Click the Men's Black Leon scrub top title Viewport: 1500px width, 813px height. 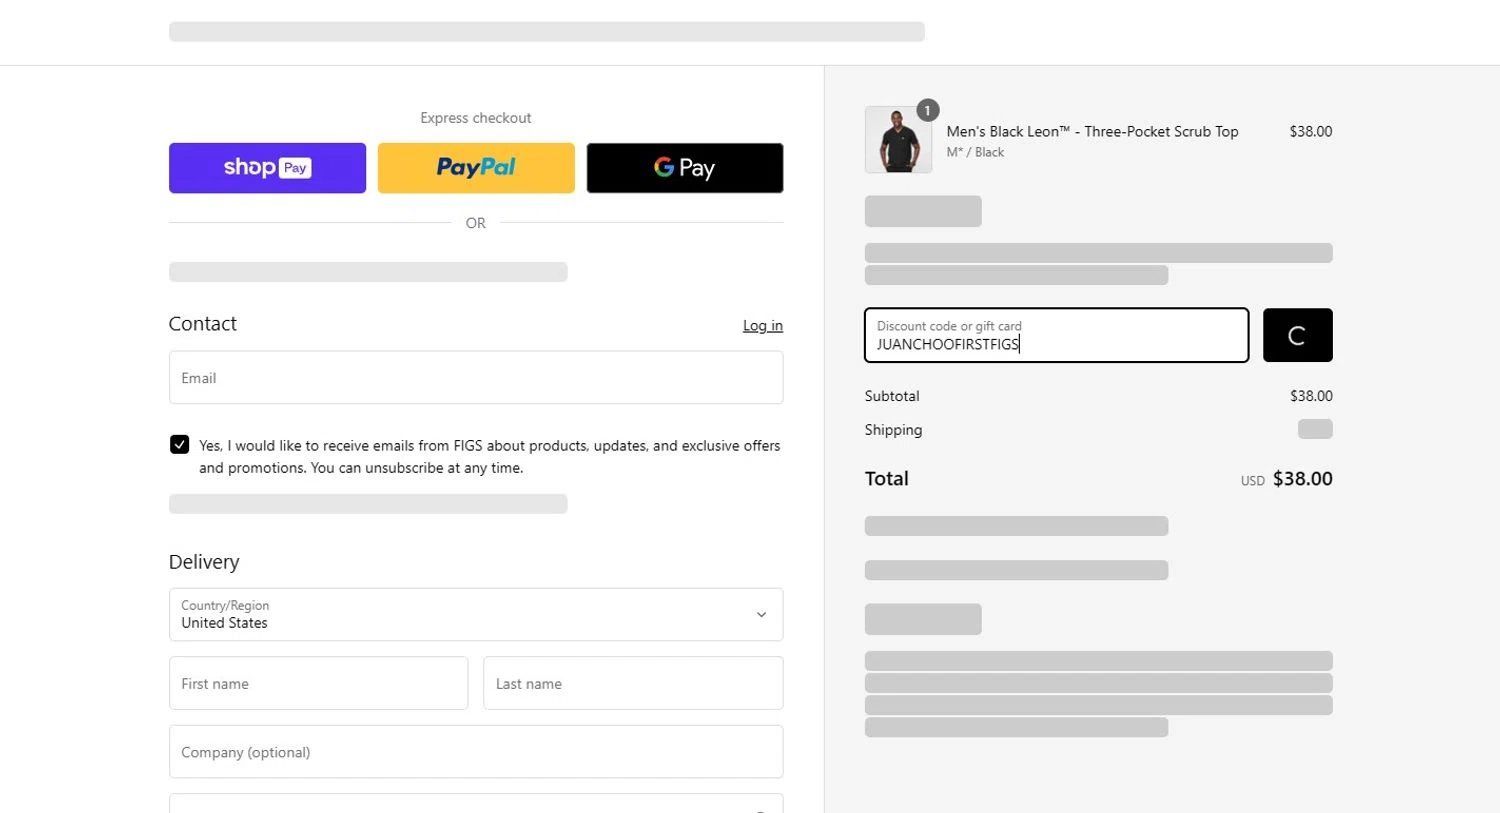(1092, 132)
